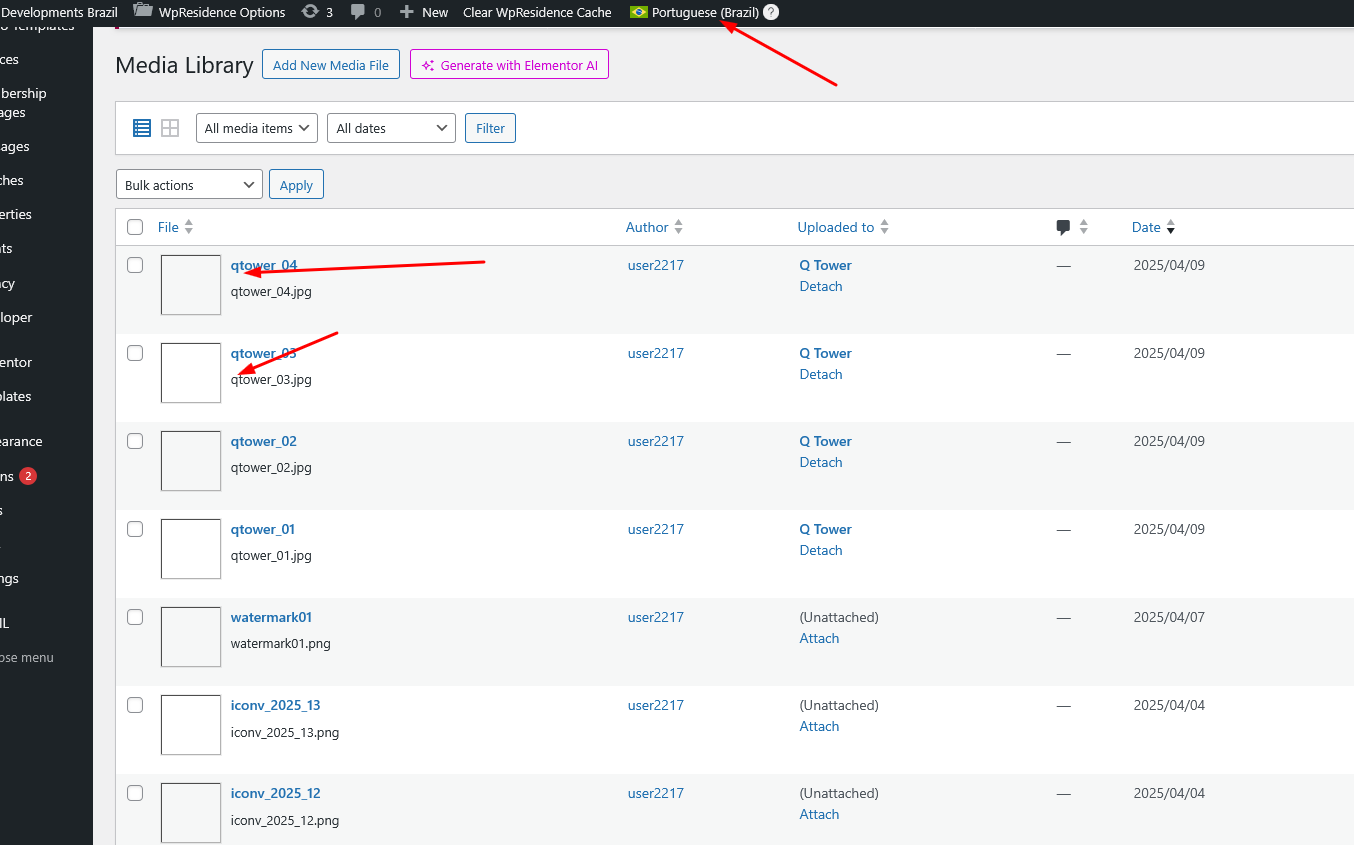Click the Add New Media File button
The image size is (1354, 845).
click(x=331, y=65)
